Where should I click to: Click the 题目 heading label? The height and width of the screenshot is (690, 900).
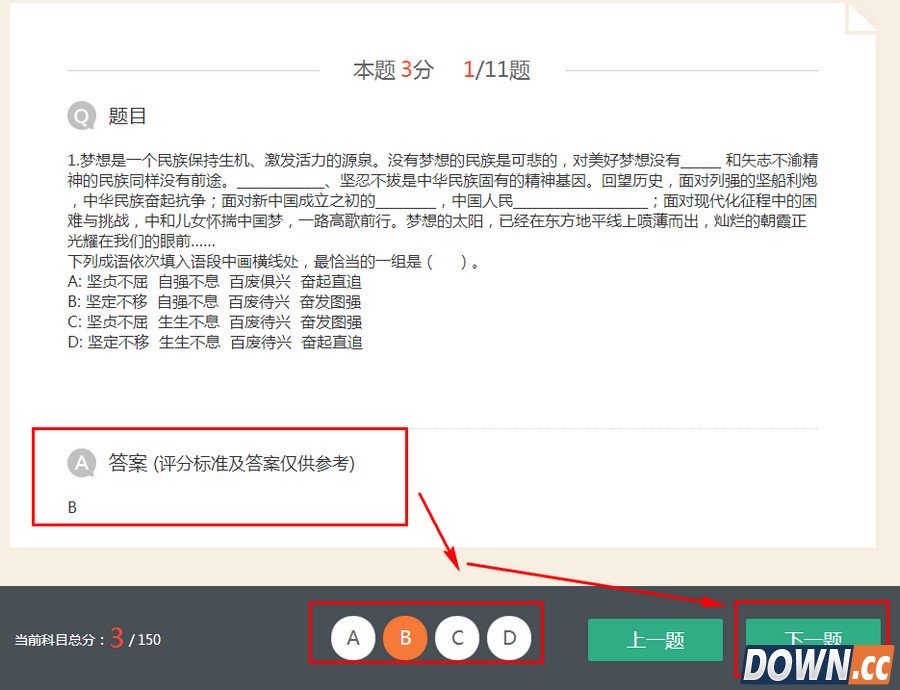click(125, 116)
